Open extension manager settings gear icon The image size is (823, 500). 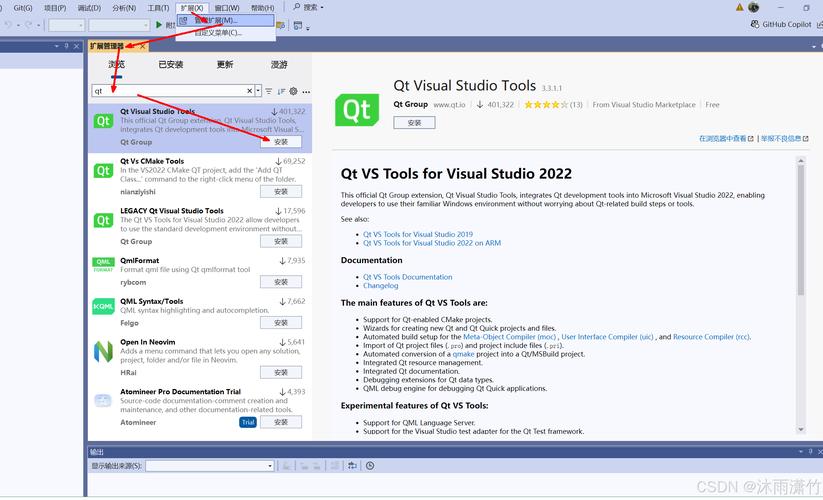coord(293,91)
